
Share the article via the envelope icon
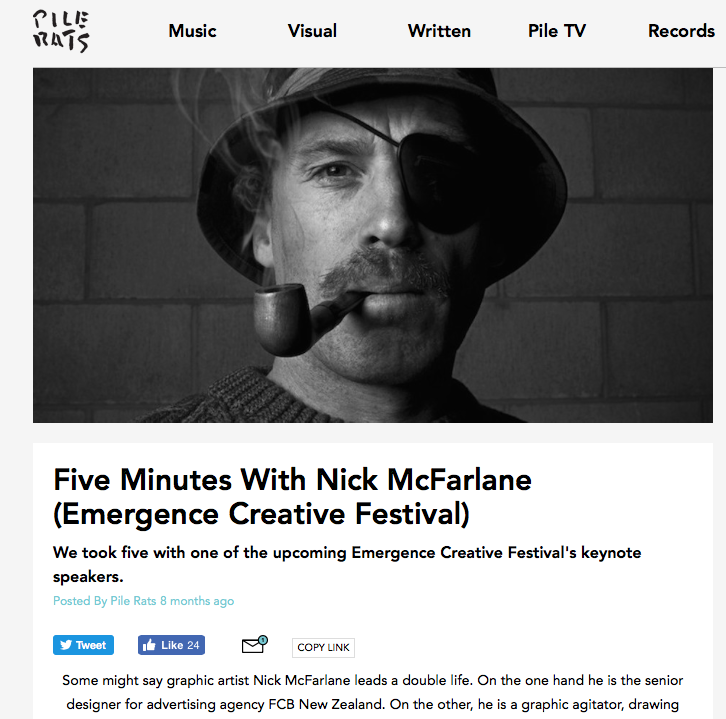tap(254, 644)
